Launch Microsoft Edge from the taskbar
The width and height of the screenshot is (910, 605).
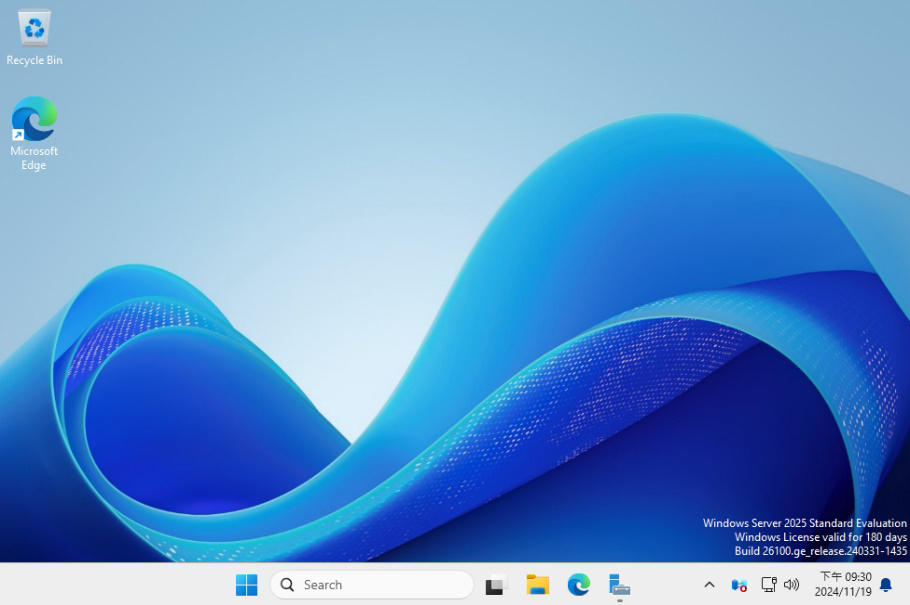(579, 585)
